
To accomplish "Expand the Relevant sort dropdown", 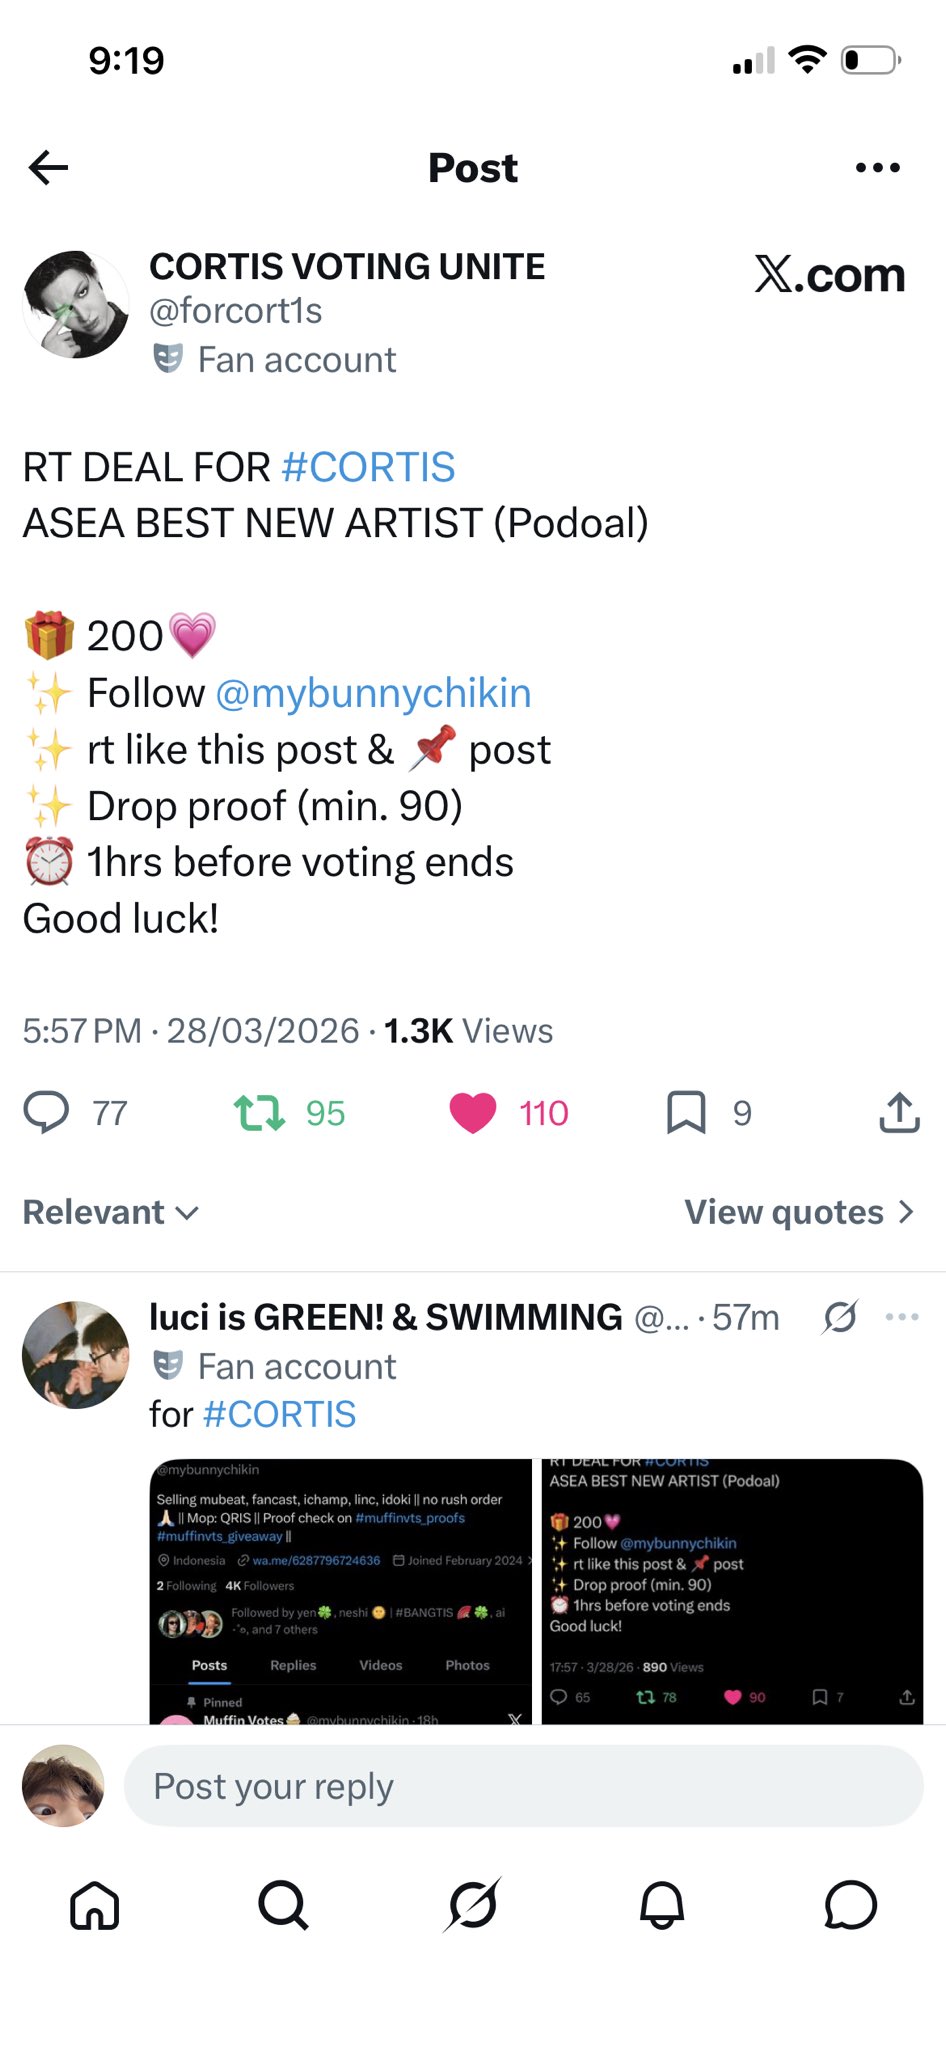I will 111,1212.
